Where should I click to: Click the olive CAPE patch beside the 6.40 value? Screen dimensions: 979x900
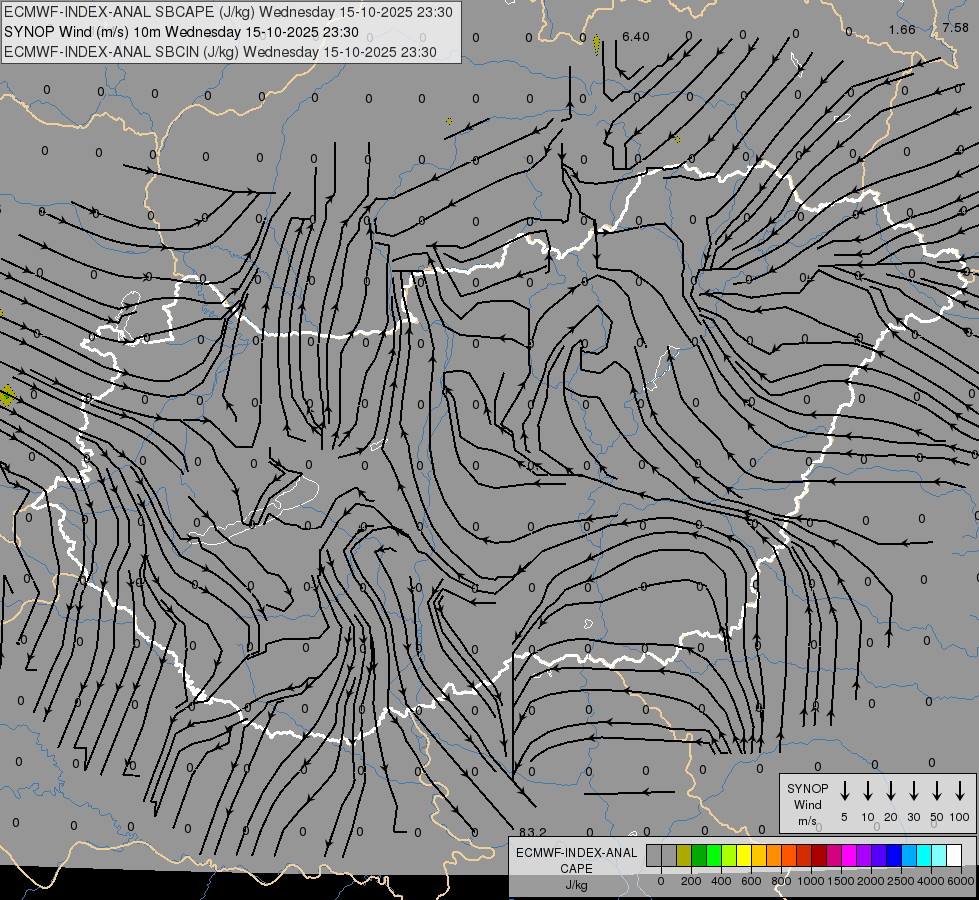tap(597, 44)
